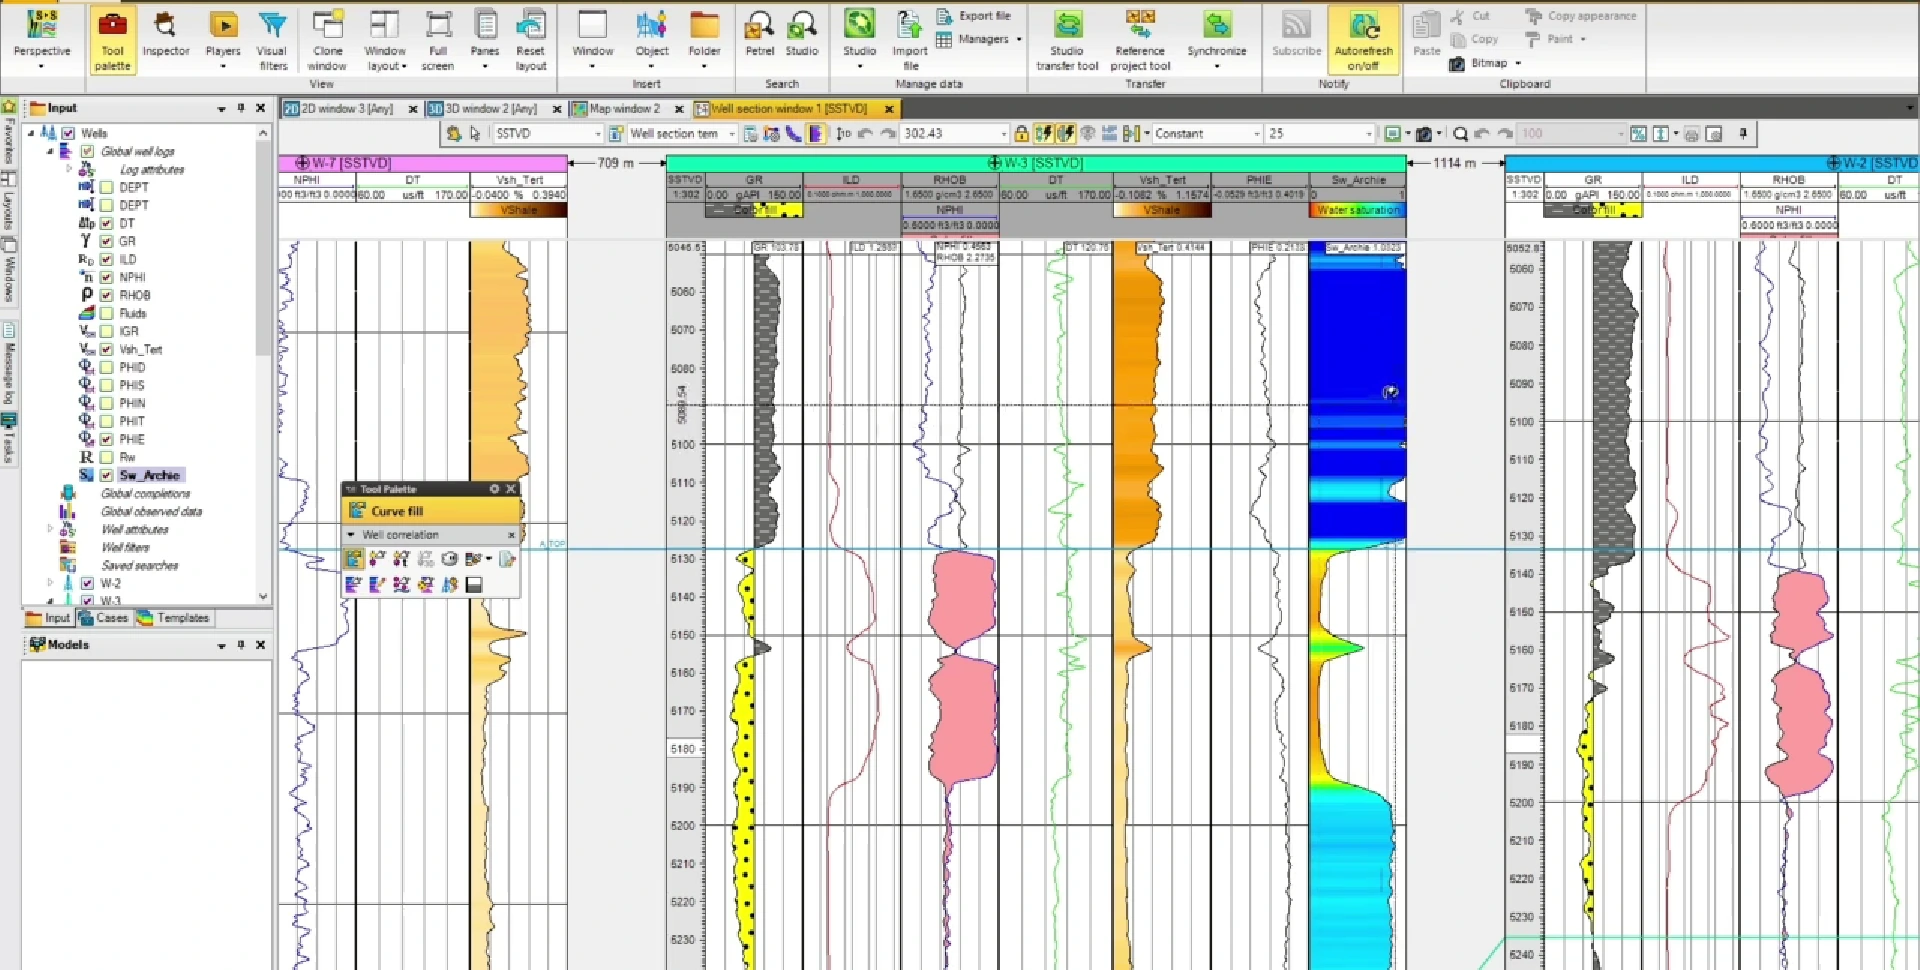Open the SSTVD dropdown in the toolbar

548,133
